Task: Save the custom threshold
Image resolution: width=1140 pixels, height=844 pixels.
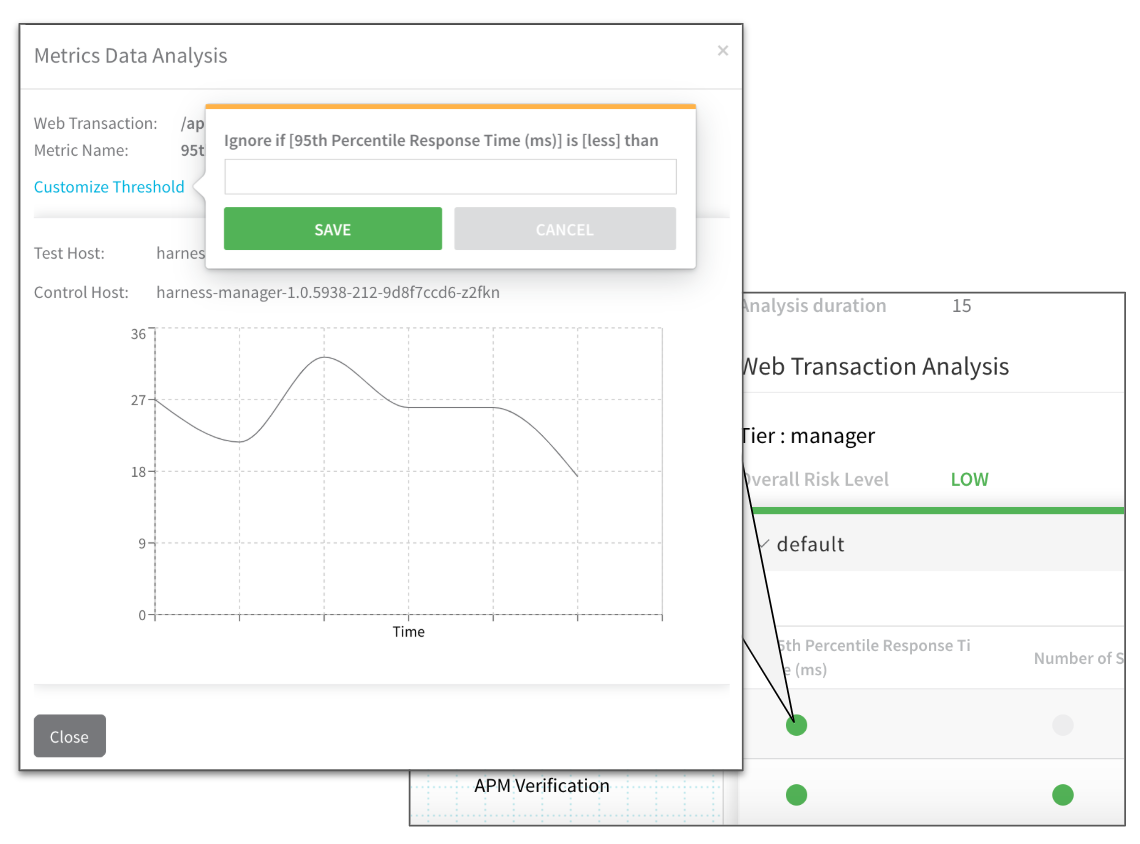Action: [332, 229]
